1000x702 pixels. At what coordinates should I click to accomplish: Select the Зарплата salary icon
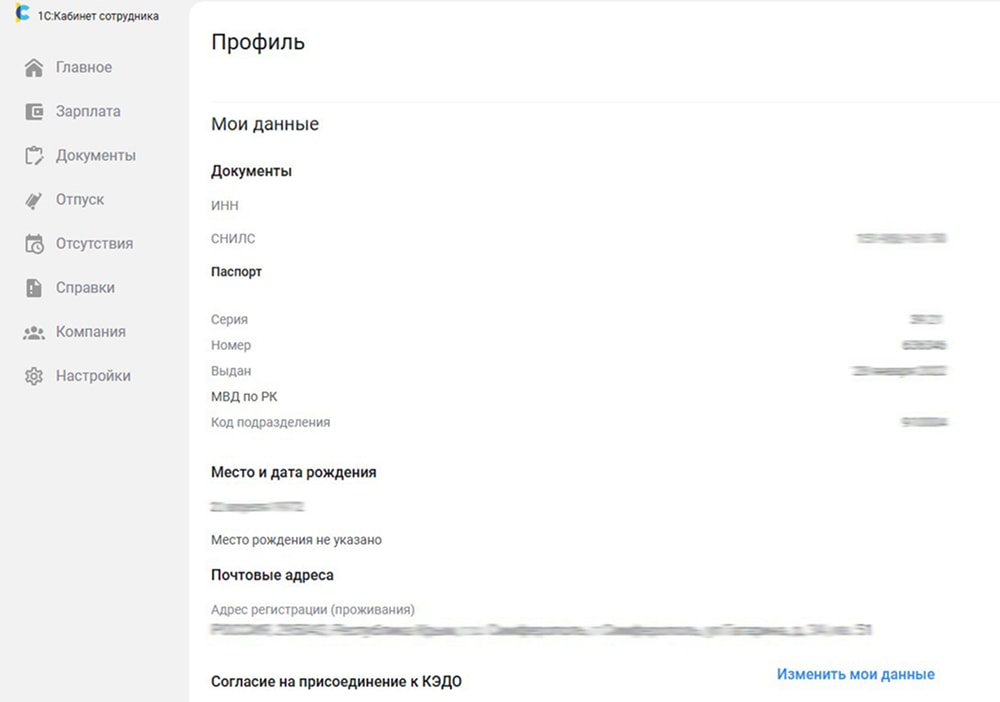33,111
